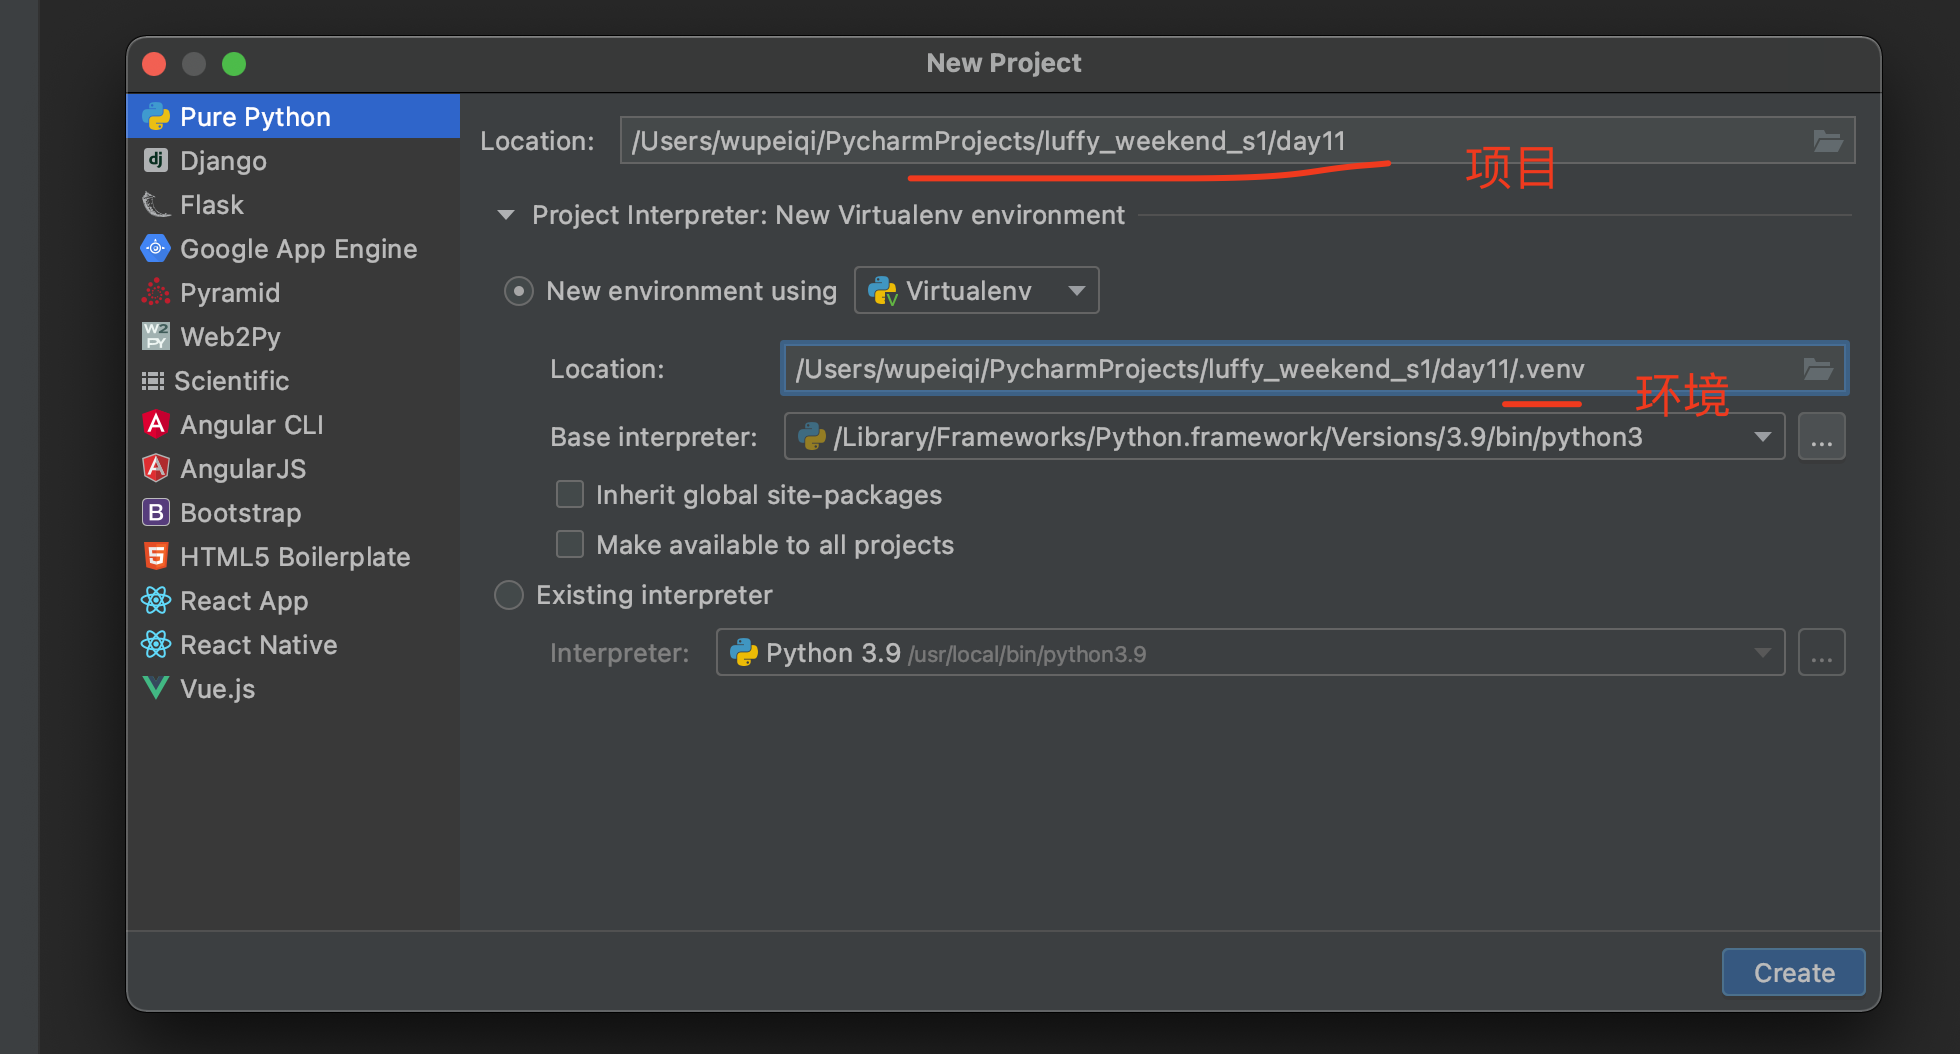The image size is (1960, 1054).
Task: Select Existing interpreter radio button
Action: pos(509,595)
